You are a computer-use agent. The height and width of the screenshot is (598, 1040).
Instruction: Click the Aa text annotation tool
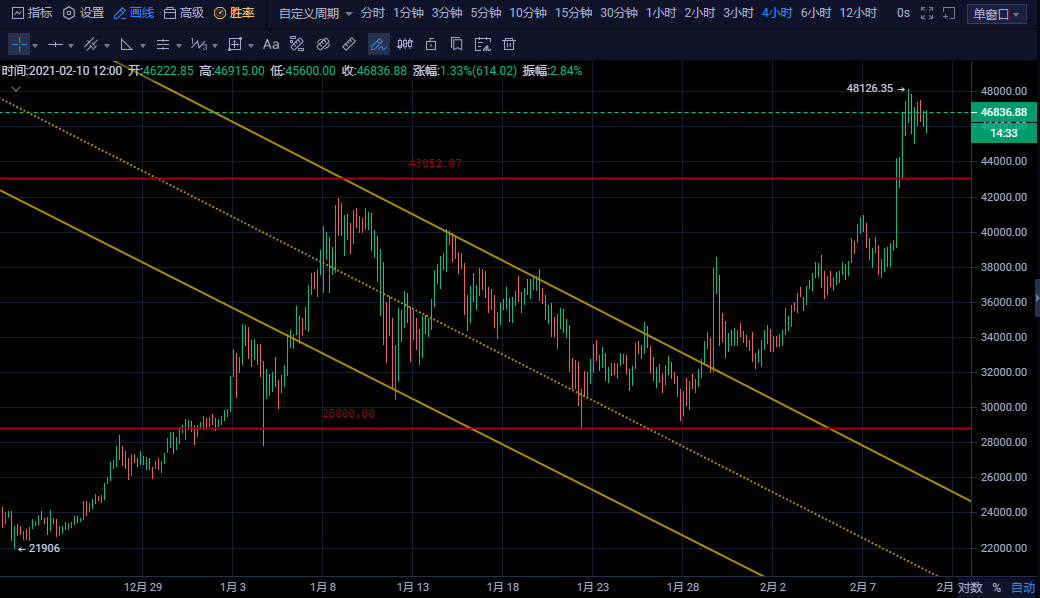click(271, 45)
